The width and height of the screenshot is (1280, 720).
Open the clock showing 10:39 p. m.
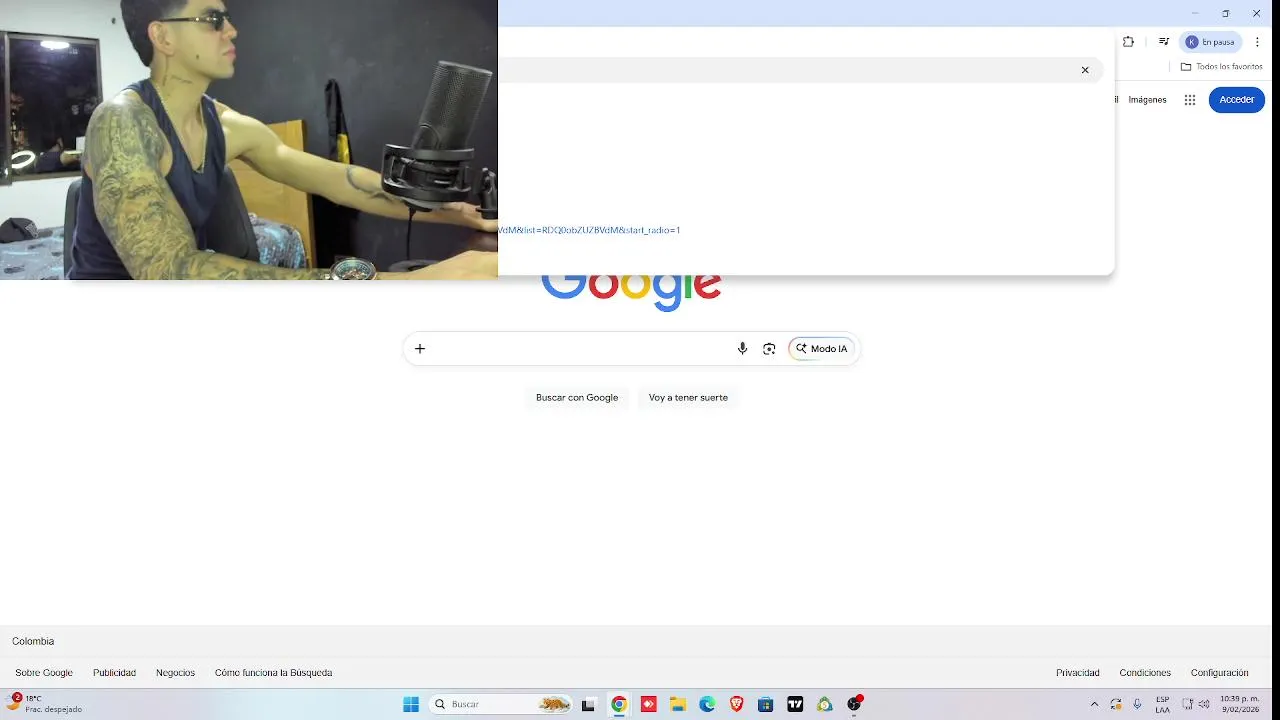click(x=1240, y=704)
